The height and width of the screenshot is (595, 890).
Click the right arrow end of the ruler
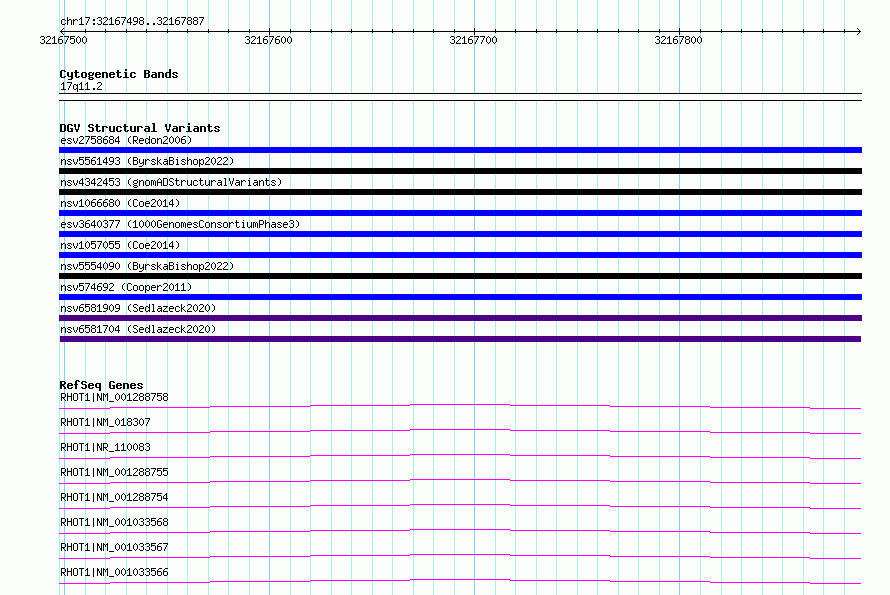pyautogui.click(x=858, y=31)
